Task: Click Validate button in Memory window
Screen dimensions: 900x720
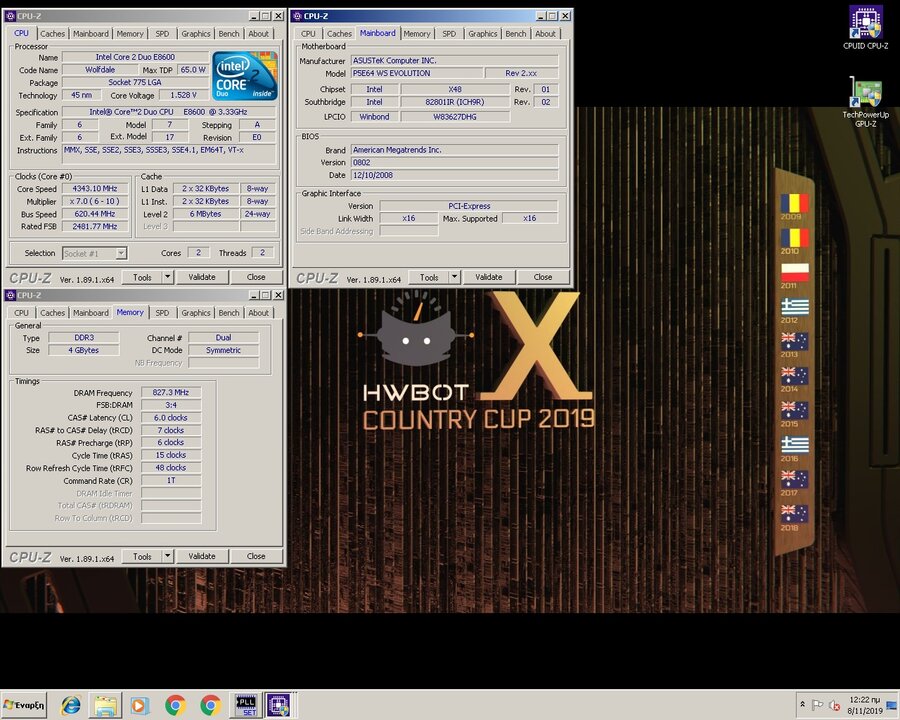Action: [x=201, y=556]
